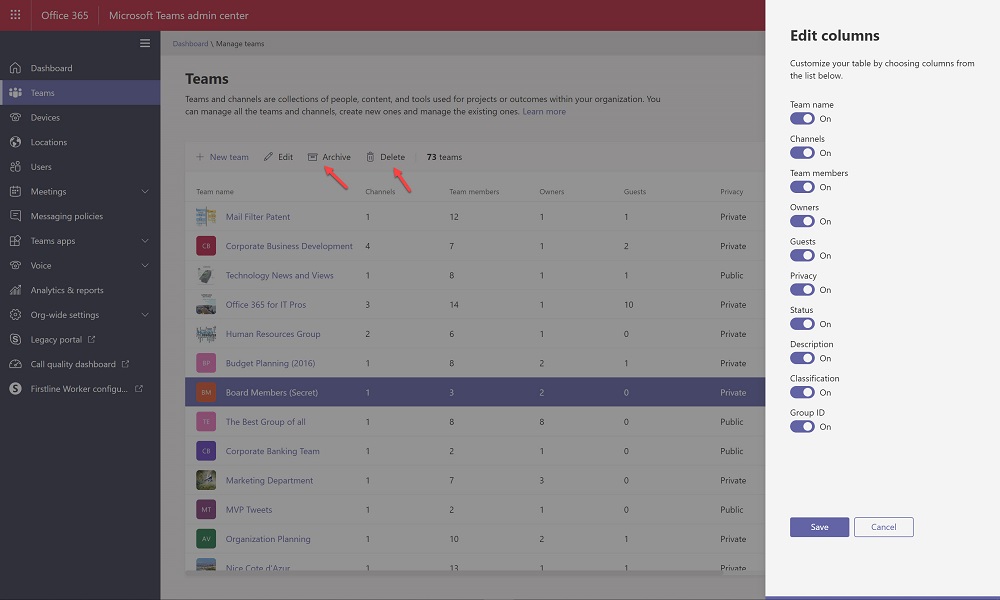Turn off the Team members column toggle
1000x600 pixels.
click(x=802, y=187)
